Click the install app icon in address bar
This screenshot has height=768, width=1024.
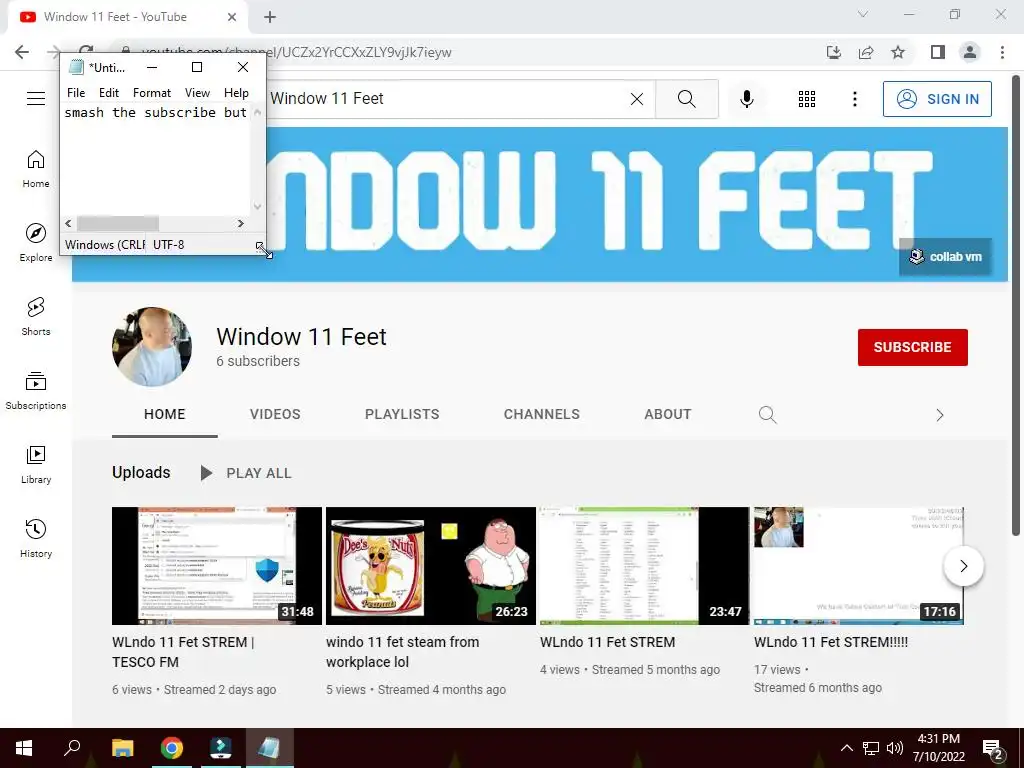(833, 52)
